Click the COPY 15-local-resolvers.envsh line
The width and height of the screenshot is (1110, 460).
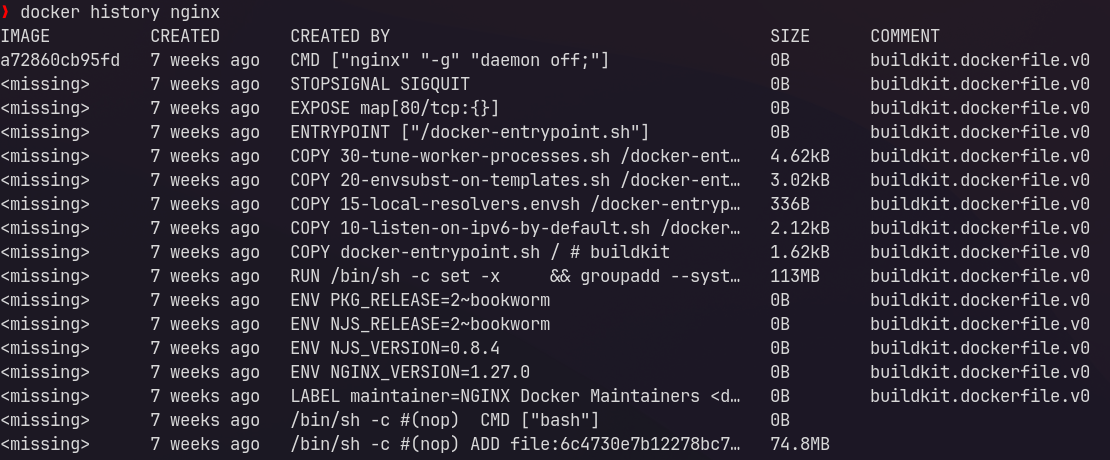tap(515, 205)
